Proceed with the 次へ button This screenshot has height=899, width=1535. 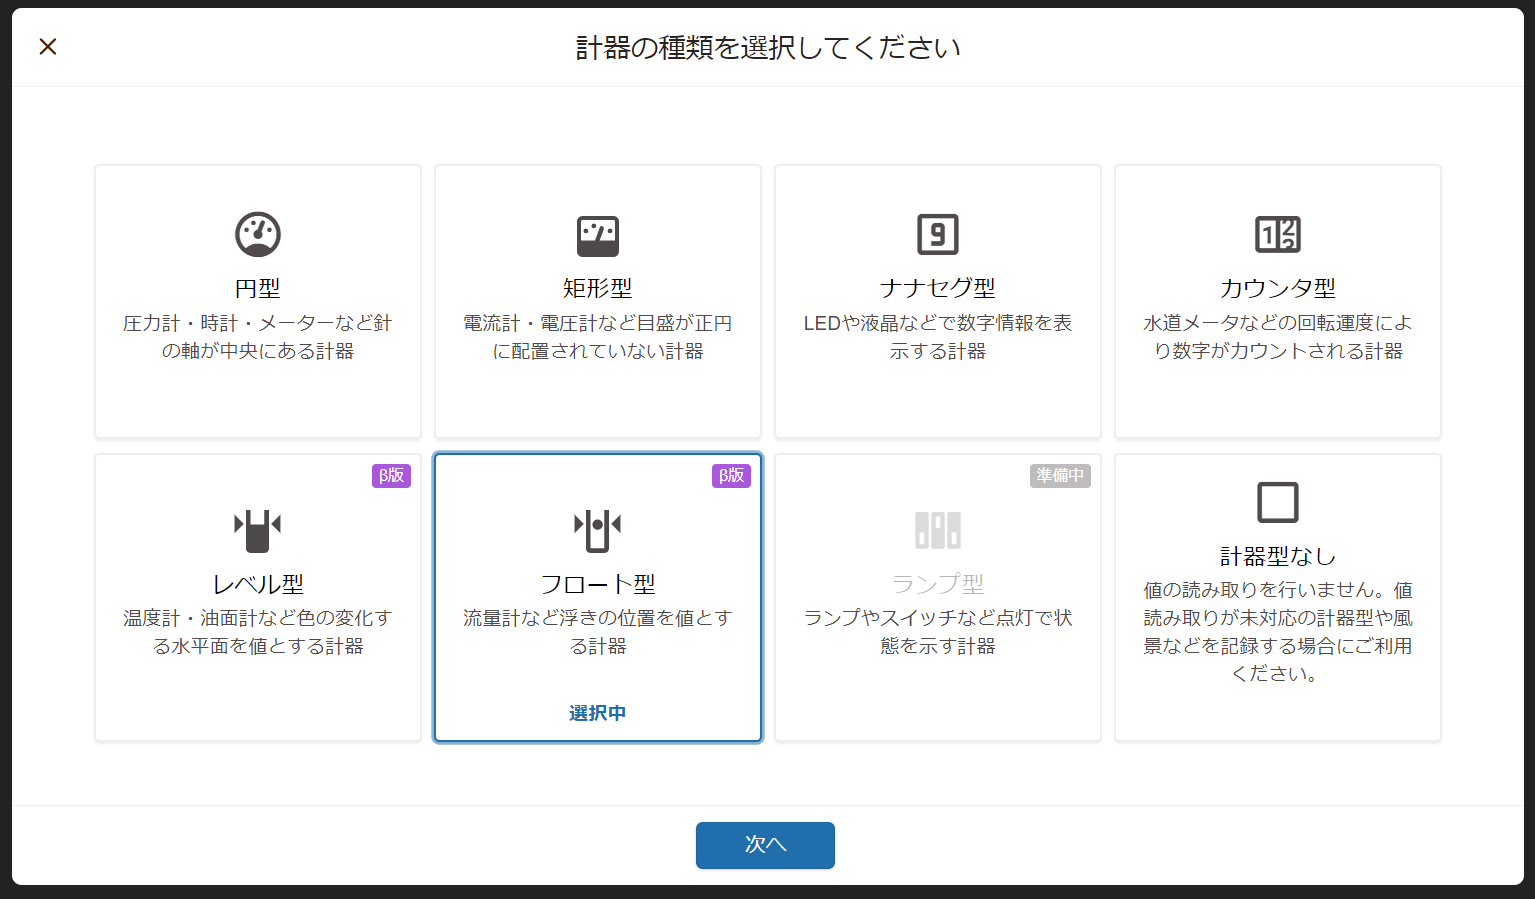coord(765,845)
